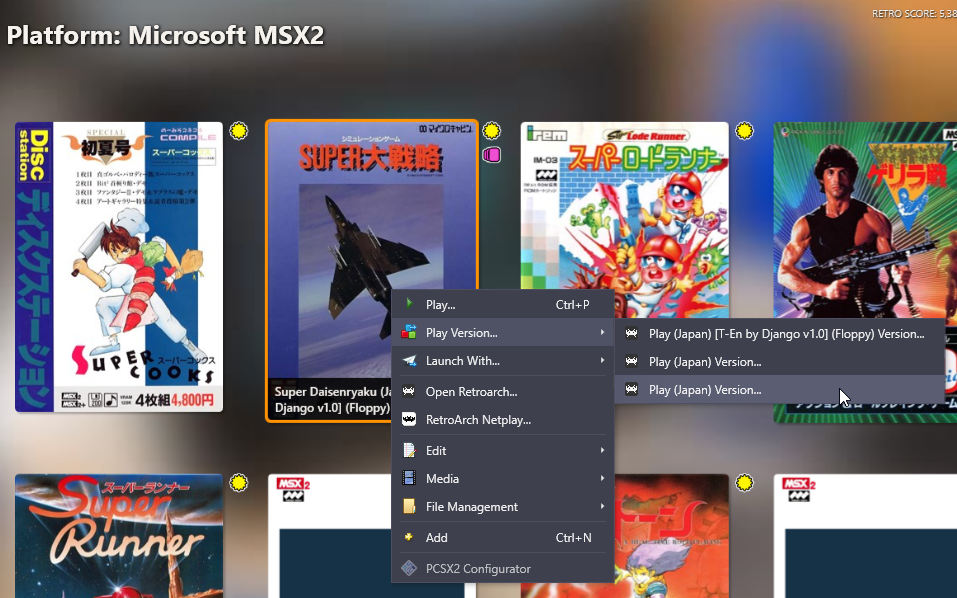Play the T-En by Django v1.0 Floppy version
Viewport: 957px width, 598px height.
[x=779, y=334]
